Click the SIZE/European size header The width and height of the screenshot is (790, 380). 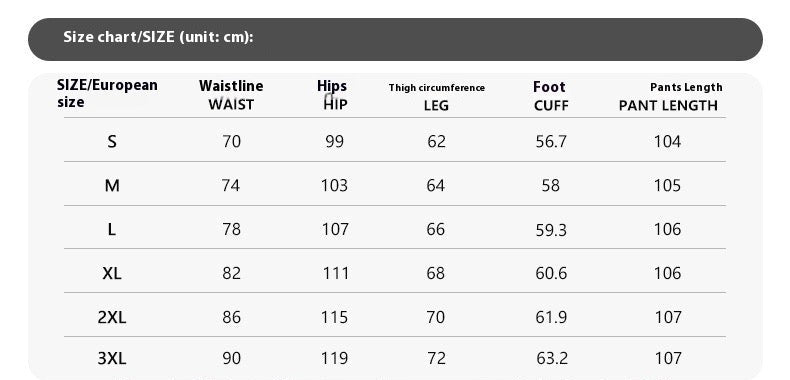pyautogui.click(x=107, y=93)
